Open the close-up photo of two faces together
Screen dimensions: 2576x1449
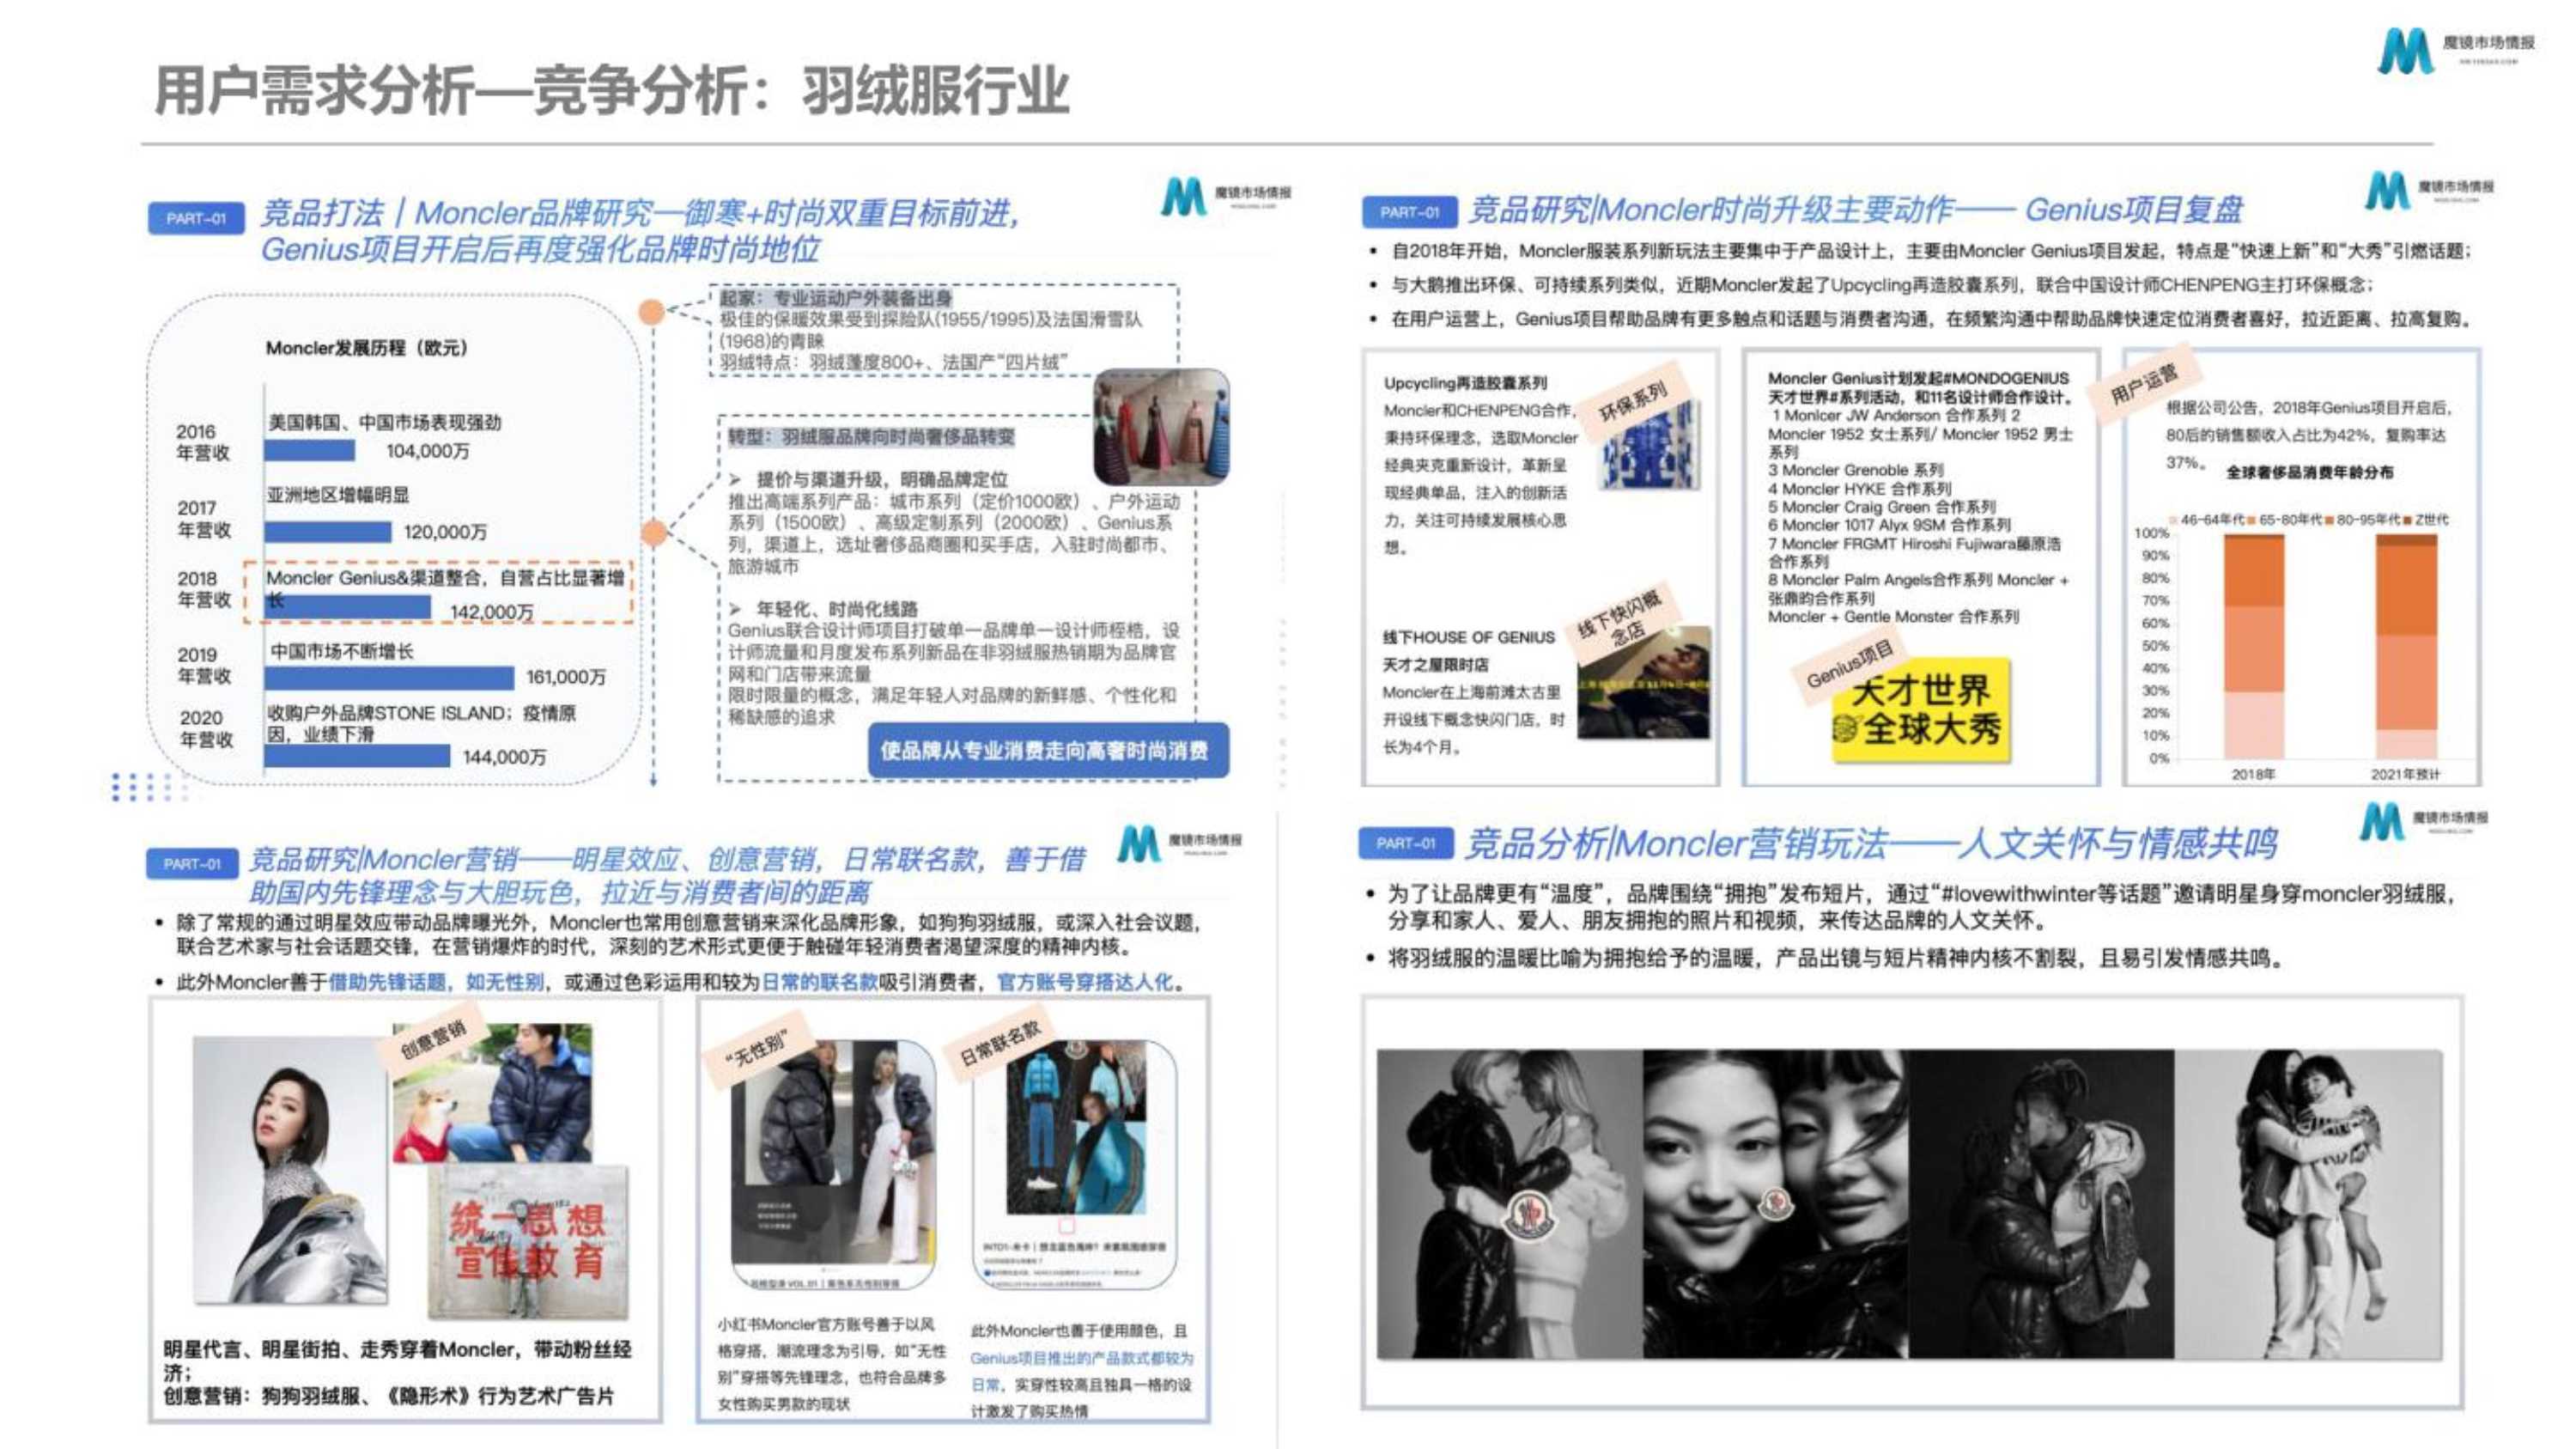pos(1776,1204)
